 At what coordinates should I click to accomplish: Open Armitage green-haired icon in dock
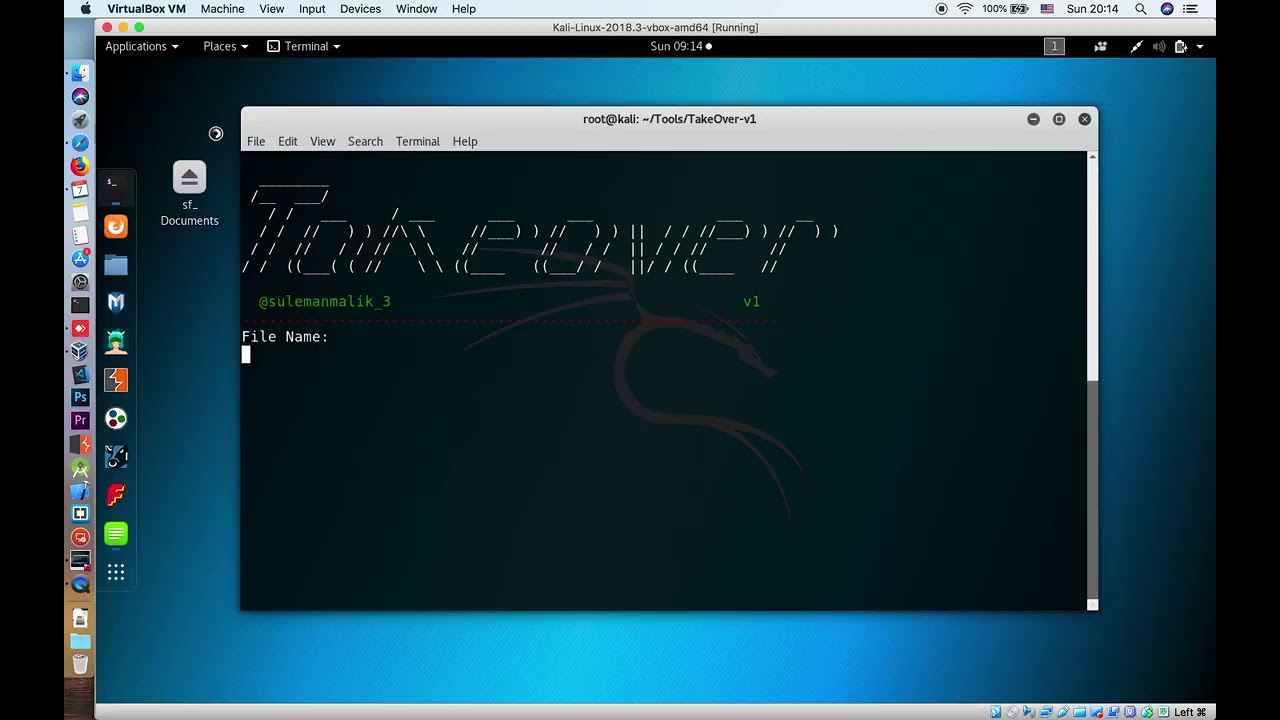[116, 342]
